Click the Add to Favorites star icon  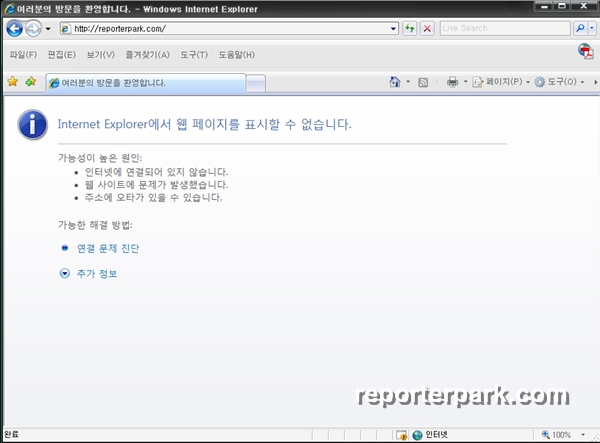31,81
